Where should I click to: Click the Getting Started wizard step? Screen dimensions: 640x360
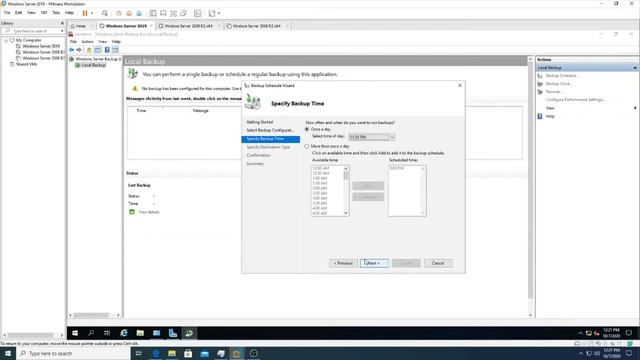coord(260,122)
